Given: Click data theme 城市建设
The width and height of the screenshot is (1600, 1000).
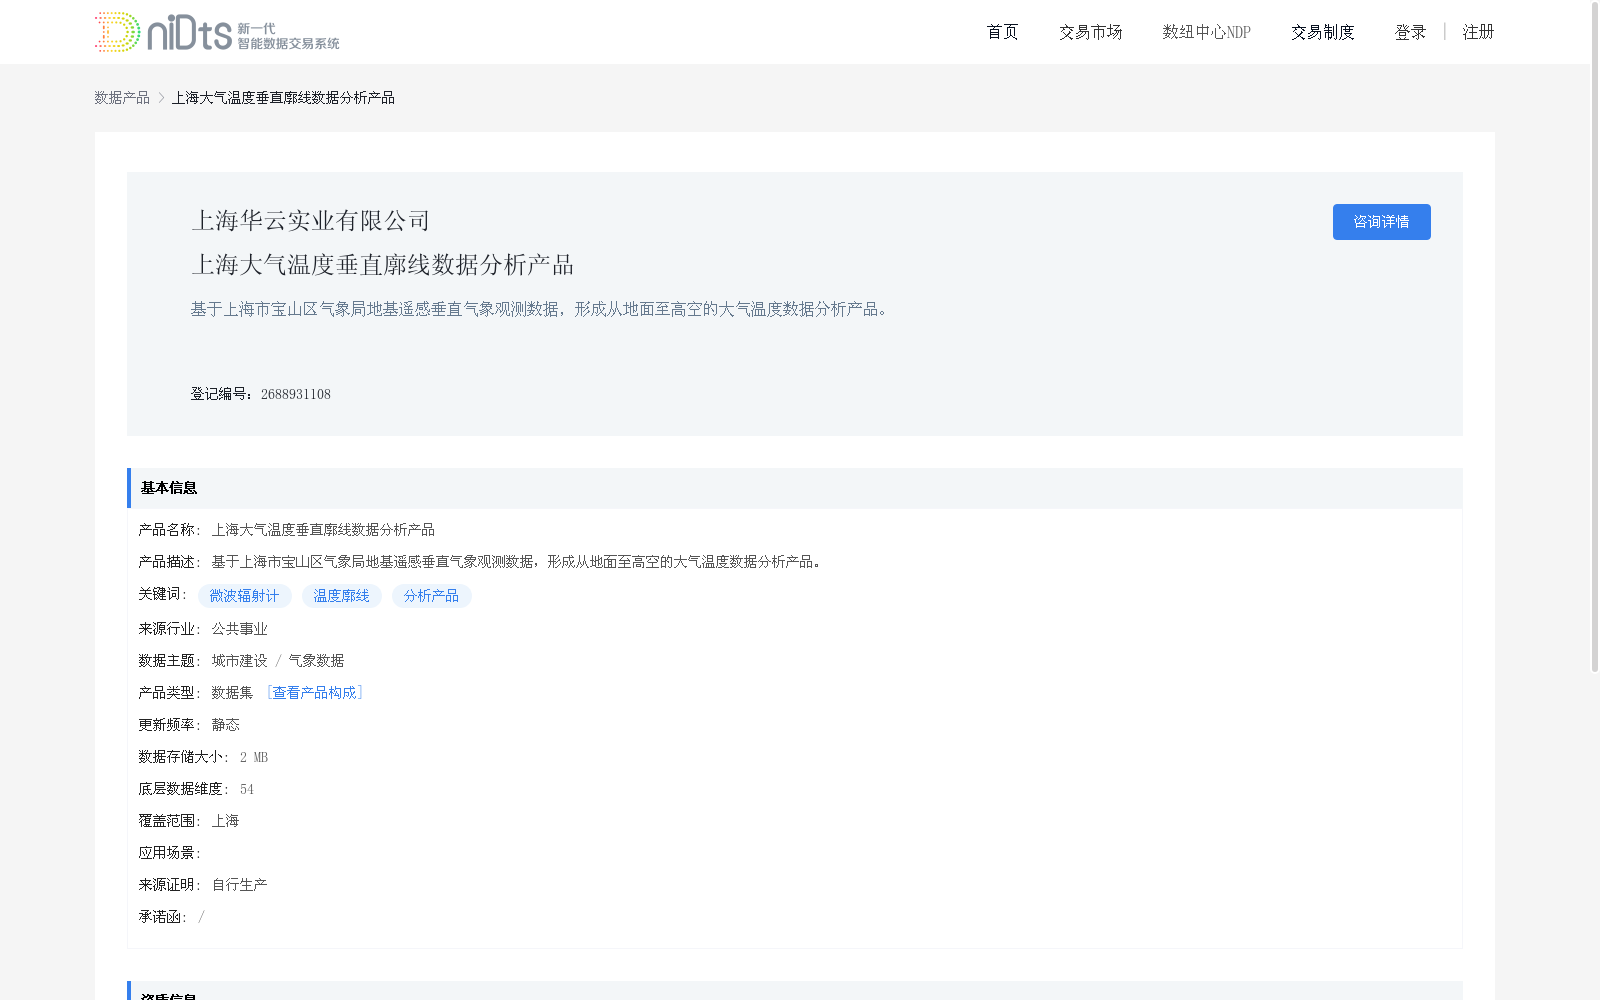Looking at the screenshot, I should coord(239,660).
